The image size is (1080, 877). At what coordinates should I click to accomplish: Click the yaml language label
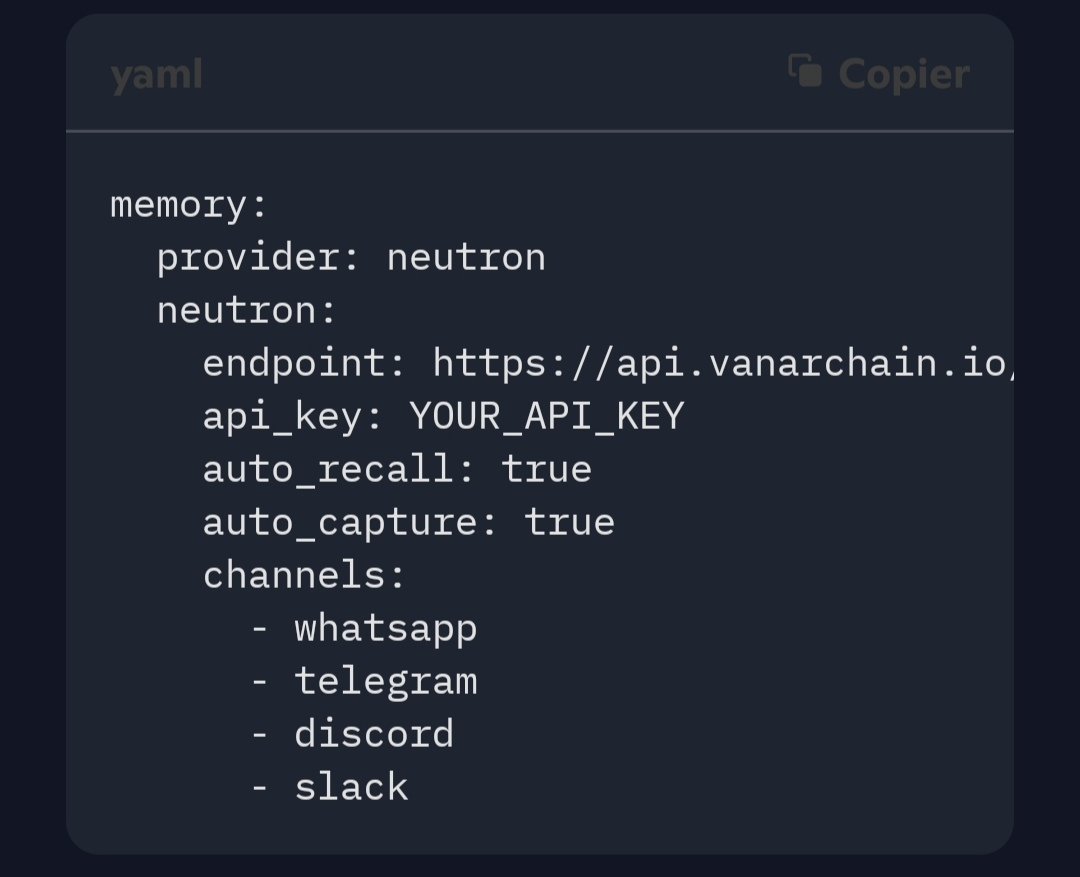[157, 74]
